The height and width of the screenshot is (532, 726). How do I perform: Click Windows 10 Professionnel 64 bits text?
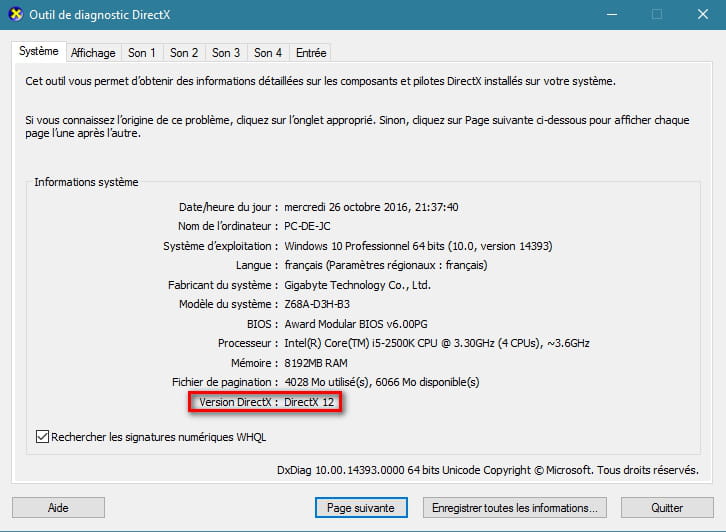[418, 246]
